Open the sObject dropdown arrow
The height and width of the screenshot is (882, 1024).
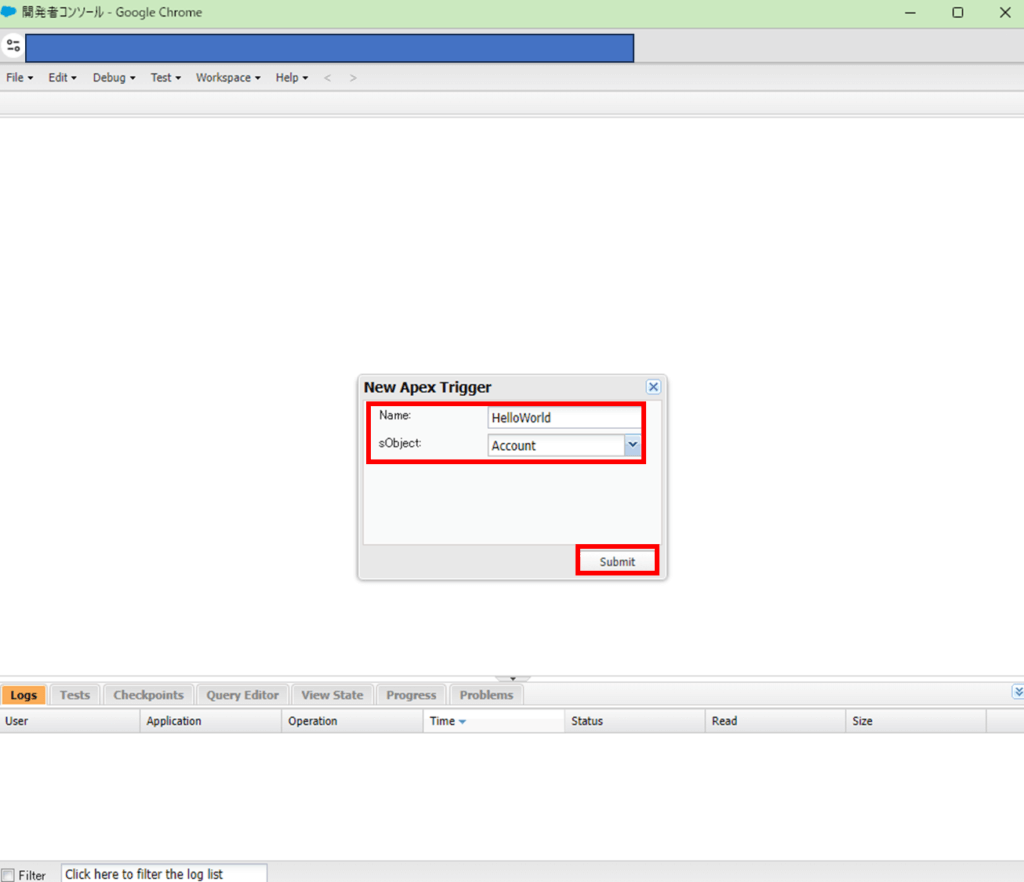click(632, 446)
